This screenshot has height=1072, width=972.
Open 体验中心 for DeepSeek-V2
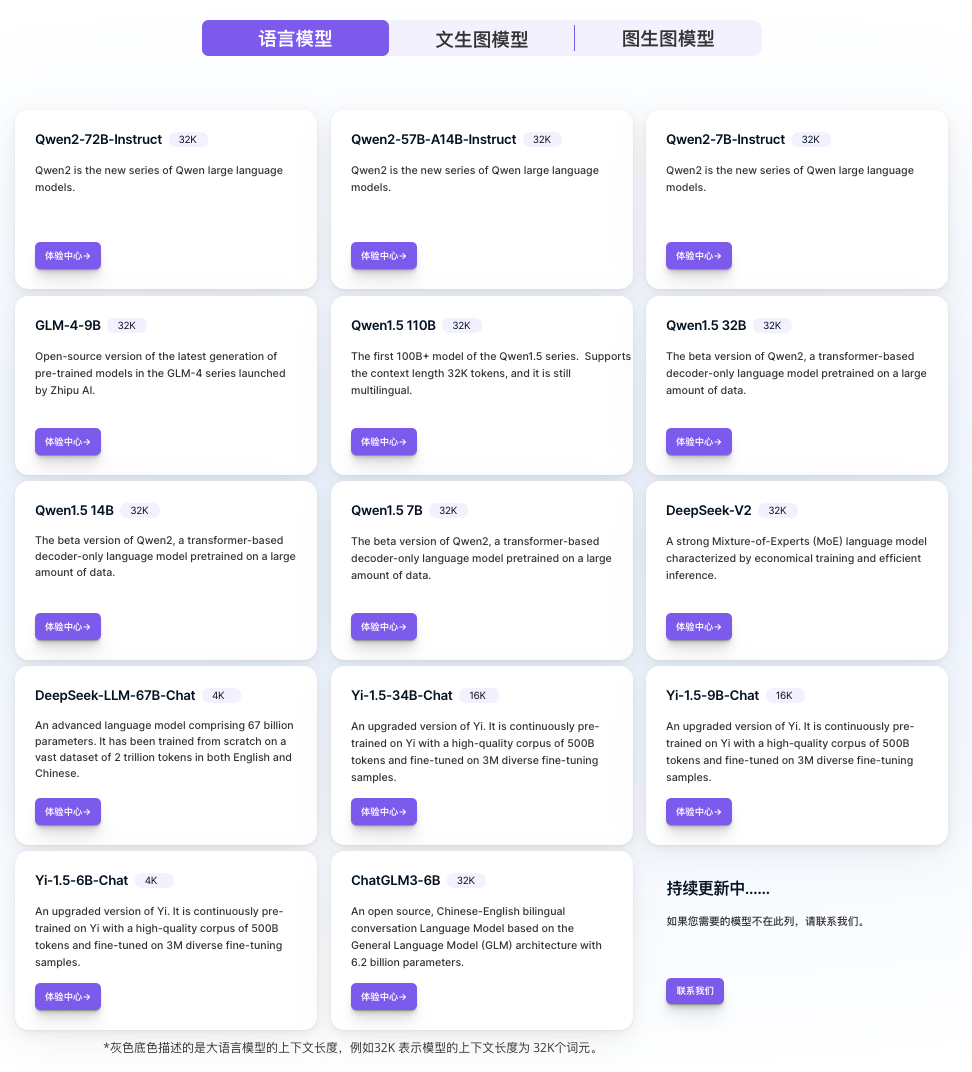coord(698,627)
